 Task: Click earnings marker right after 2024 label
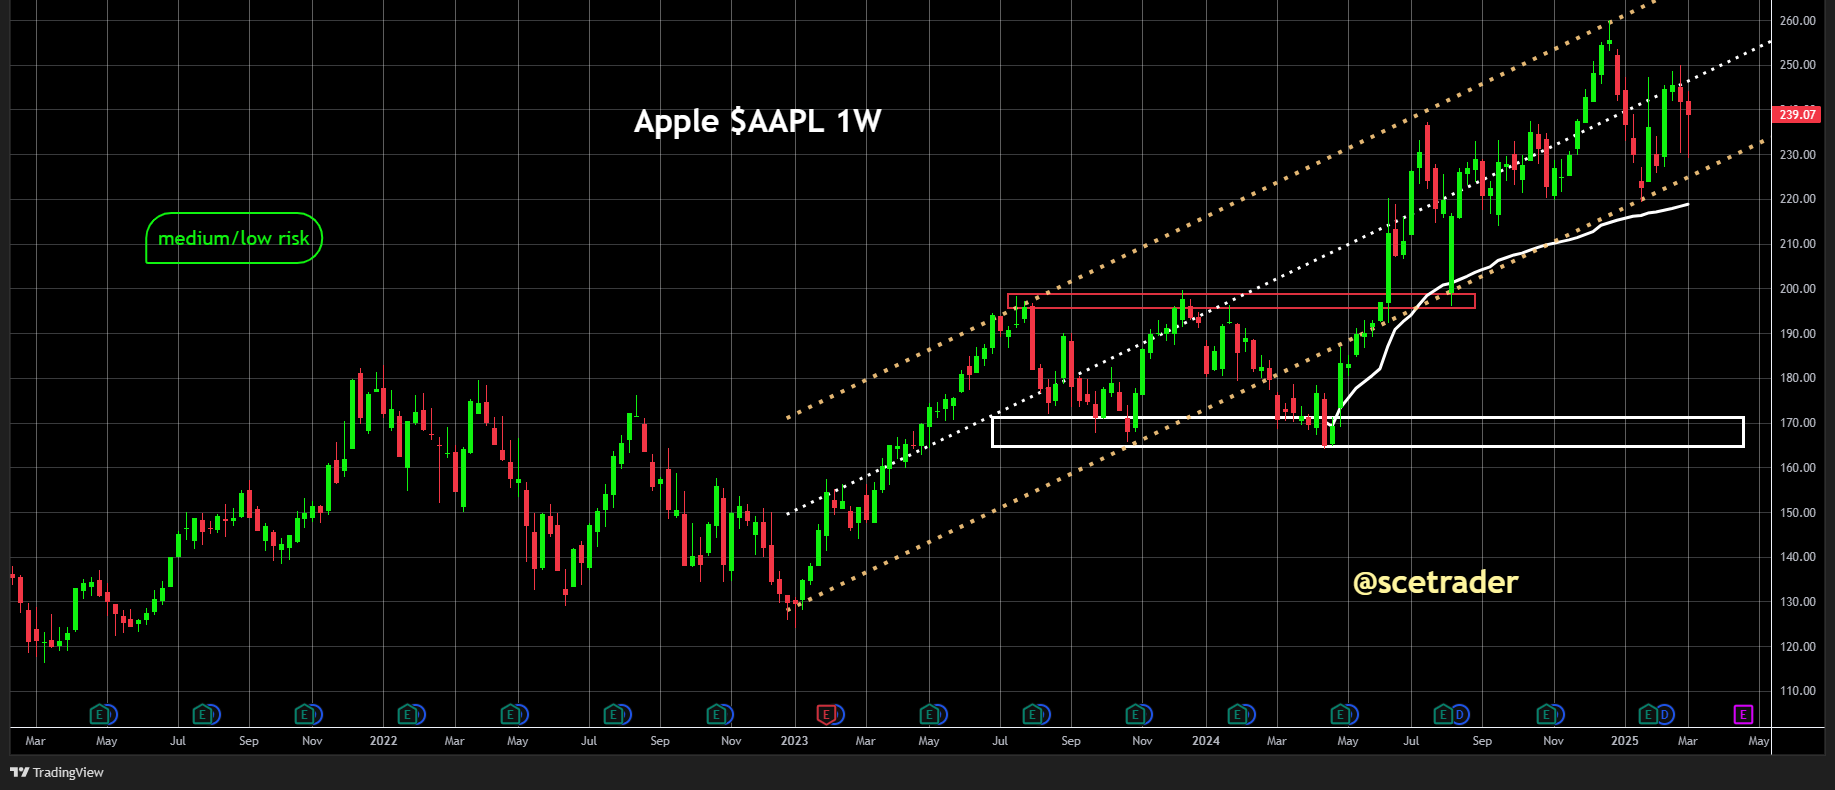click(x=1238, y=714)
